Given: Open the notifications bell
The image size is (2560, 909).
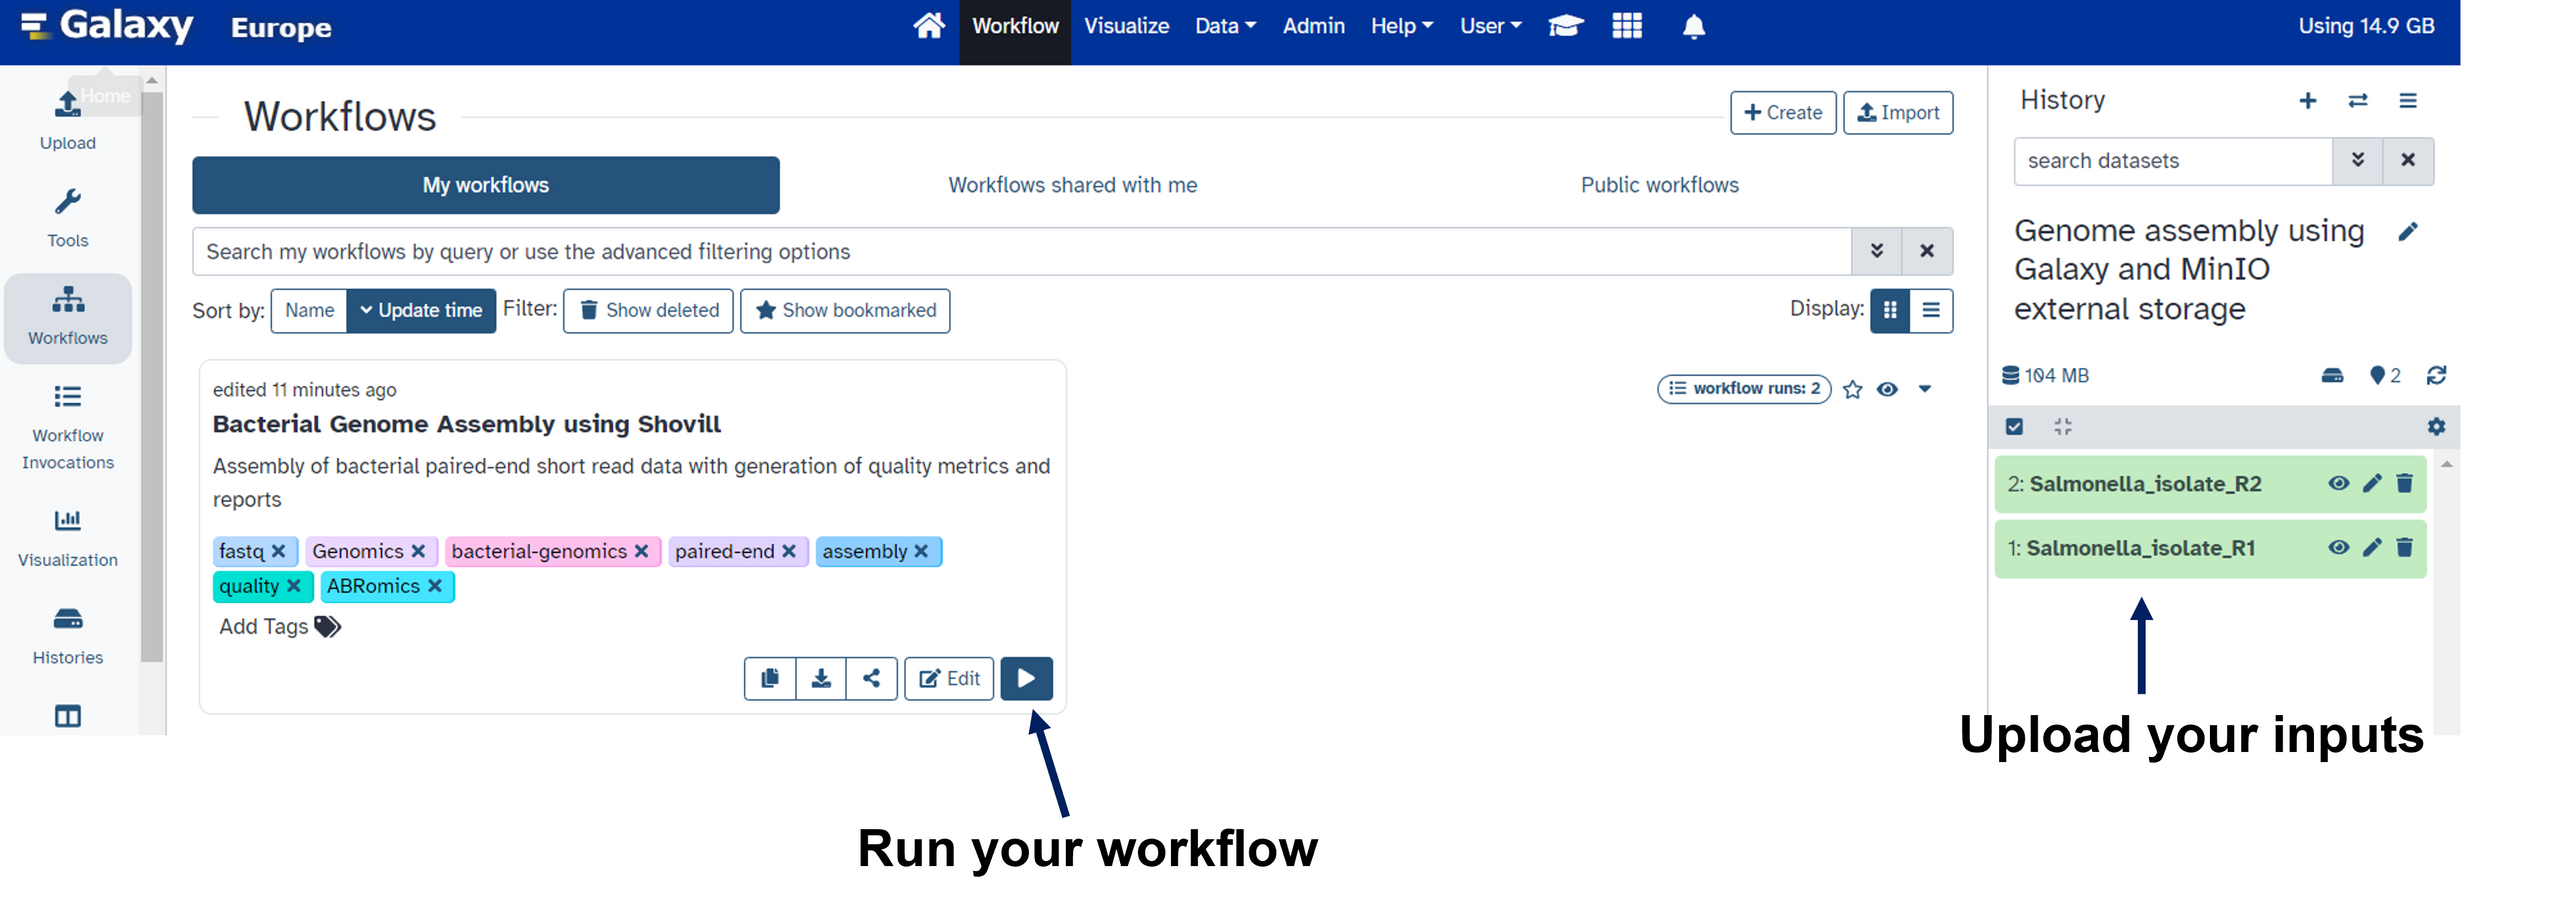Looking at the screenshot, I should coord(1693,27).
